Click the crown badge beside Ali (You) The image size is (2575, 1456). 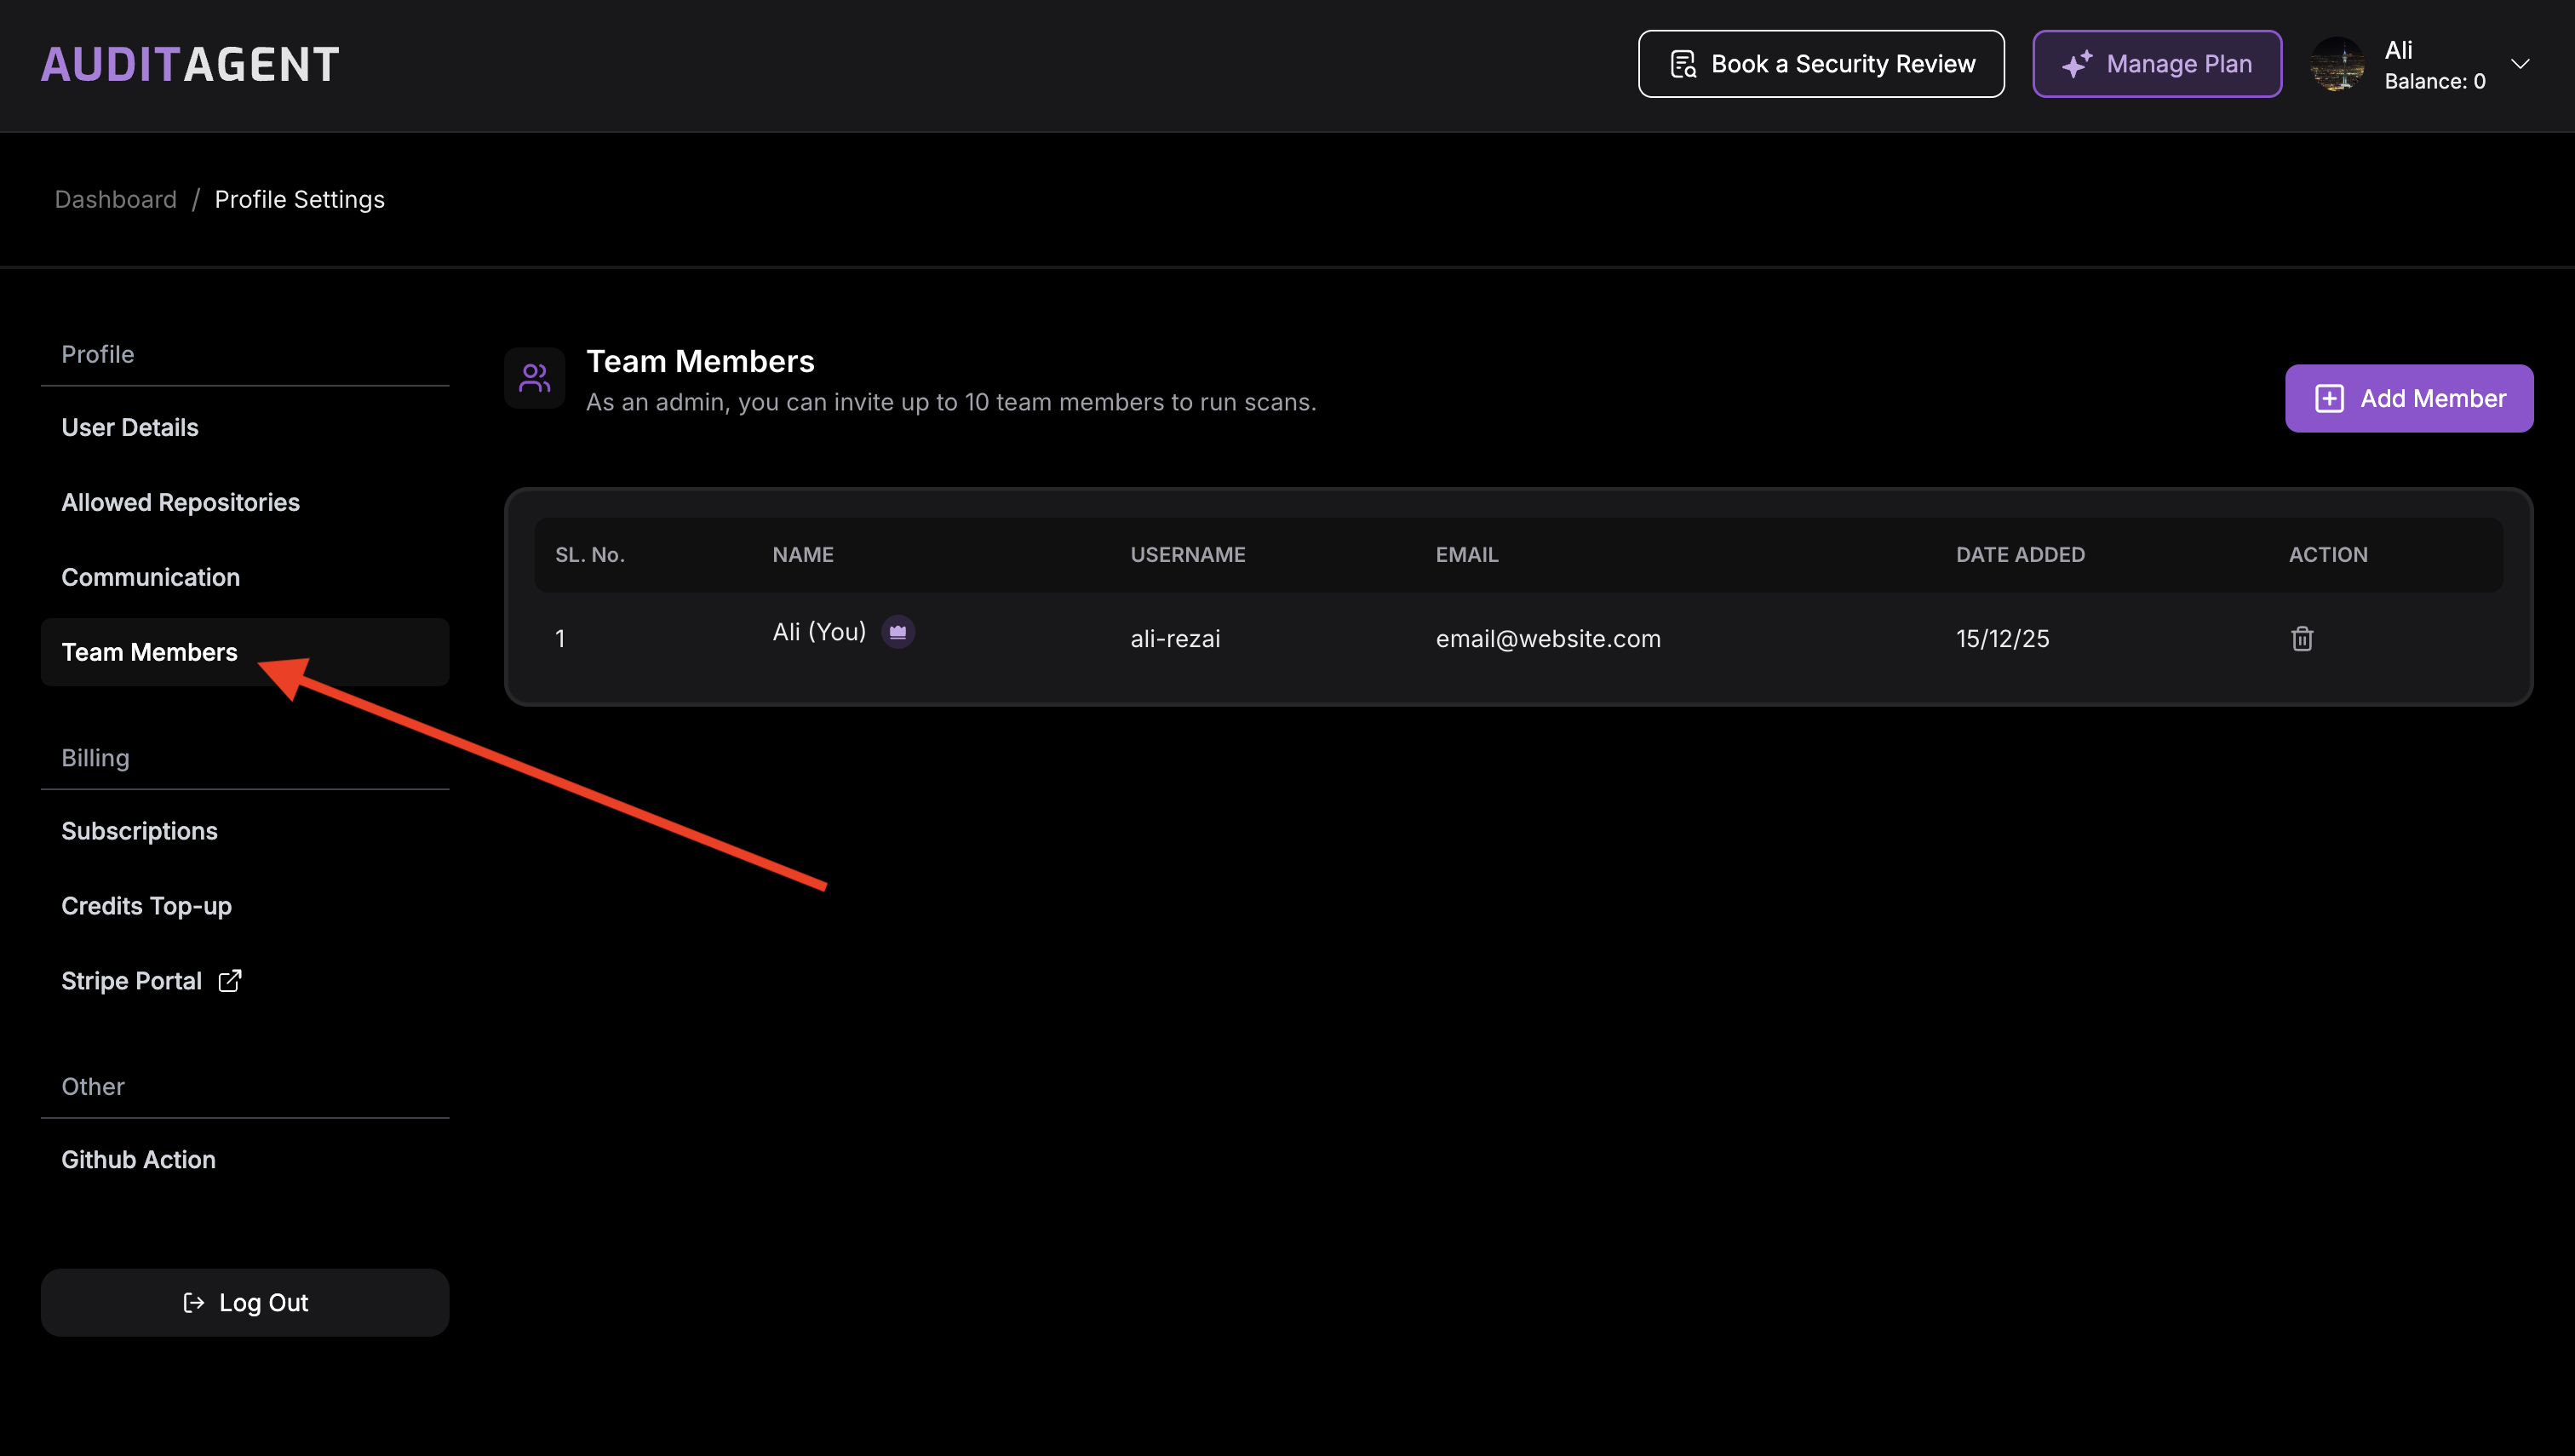pos(897,632)
